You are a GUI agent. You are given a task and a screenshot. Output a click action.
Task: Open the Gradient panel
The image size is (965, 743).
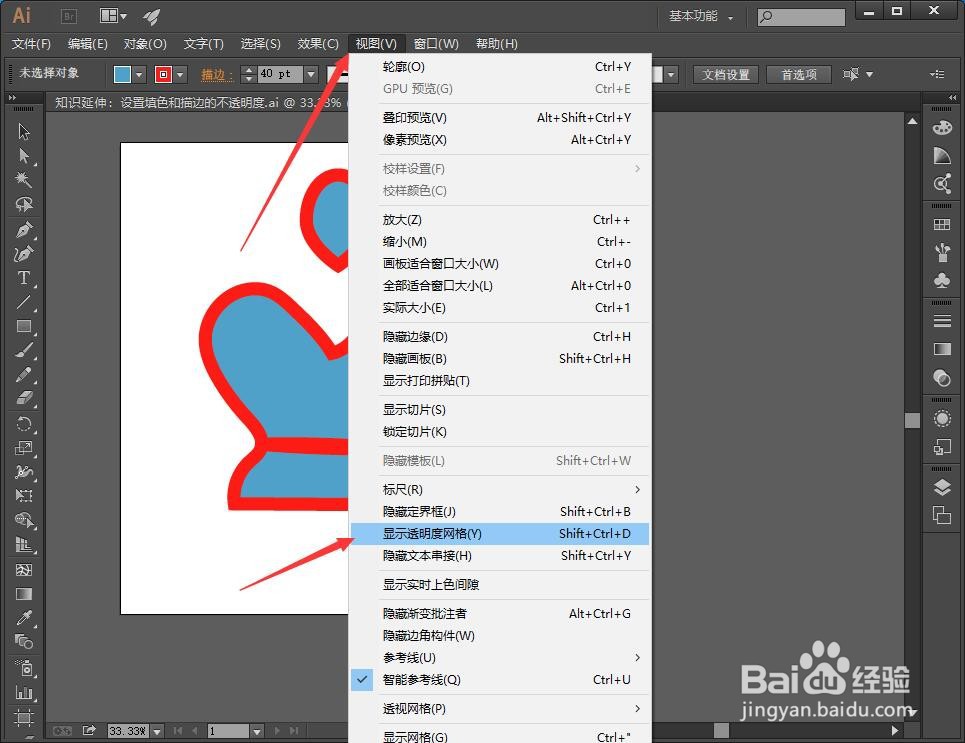point(942,347)
